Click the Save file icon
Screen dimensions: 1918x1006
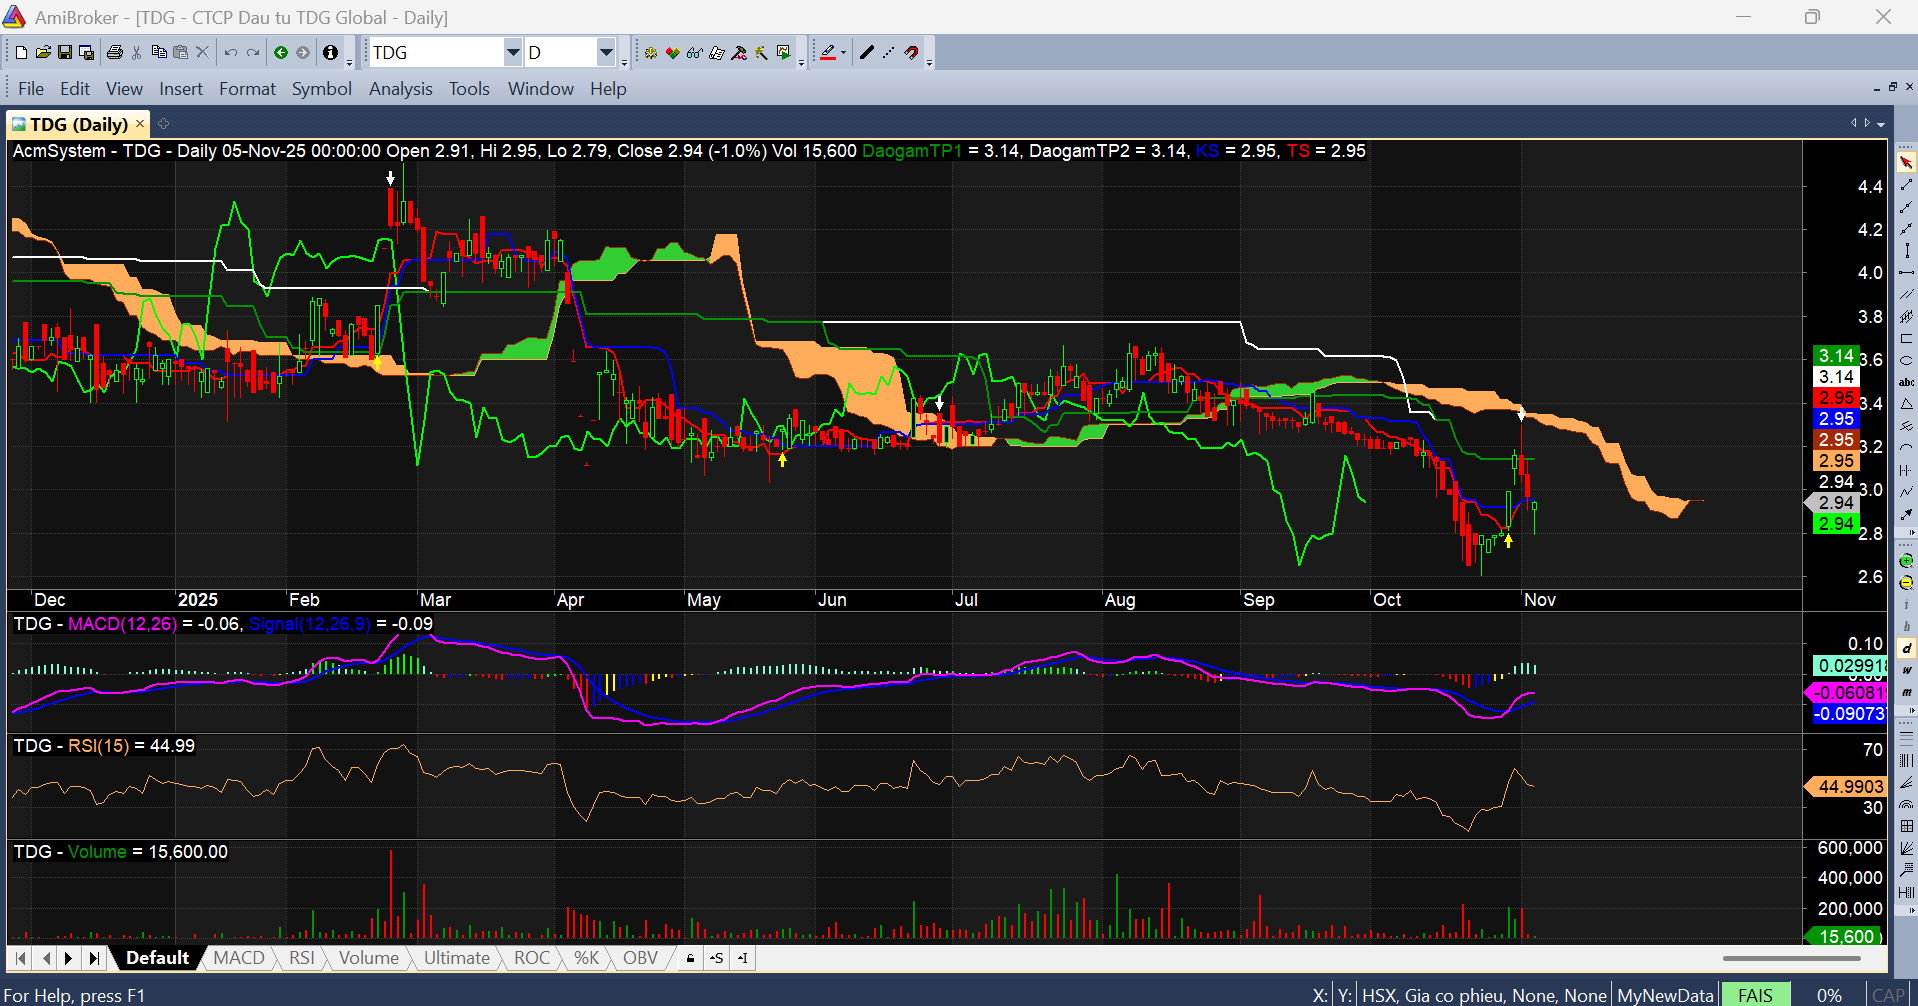click(65, 53)
